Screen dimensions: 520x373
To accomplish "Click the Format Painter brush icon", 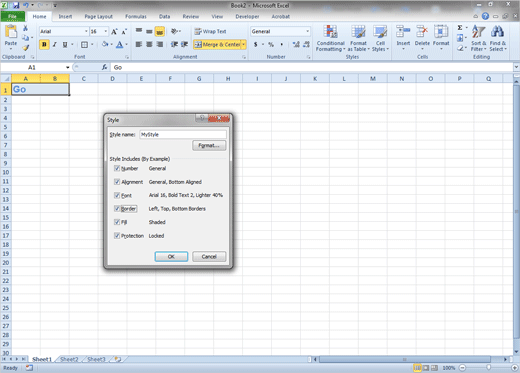I will tap(26, 48).
